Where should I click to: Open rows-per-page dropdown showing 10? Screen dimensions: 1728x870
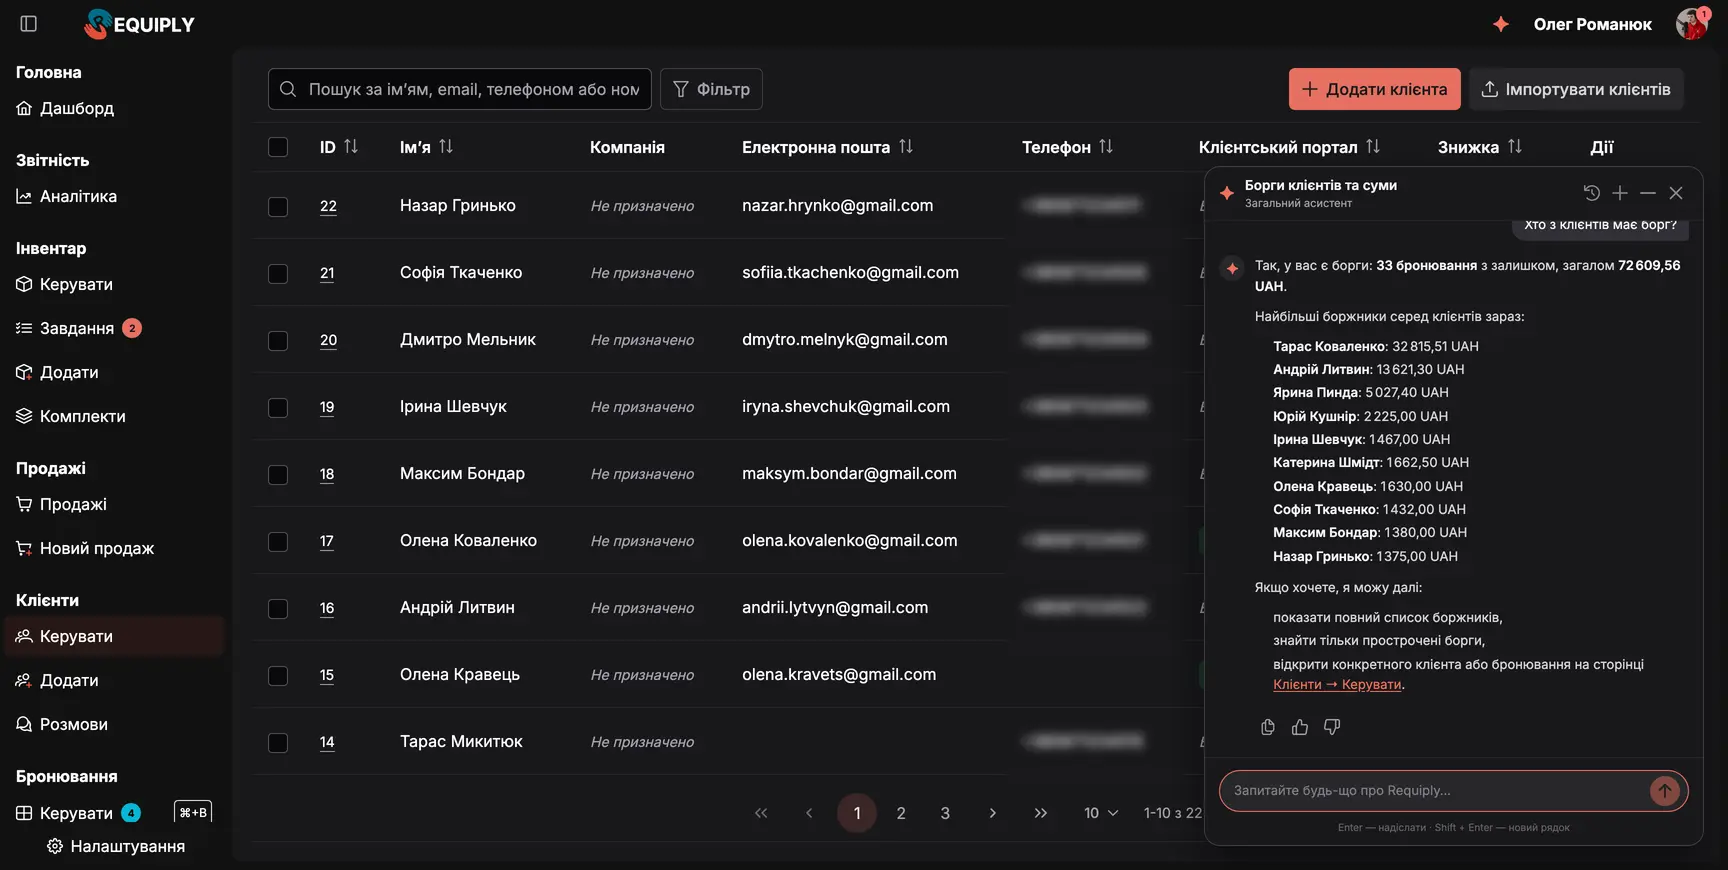pos(1101,813)
